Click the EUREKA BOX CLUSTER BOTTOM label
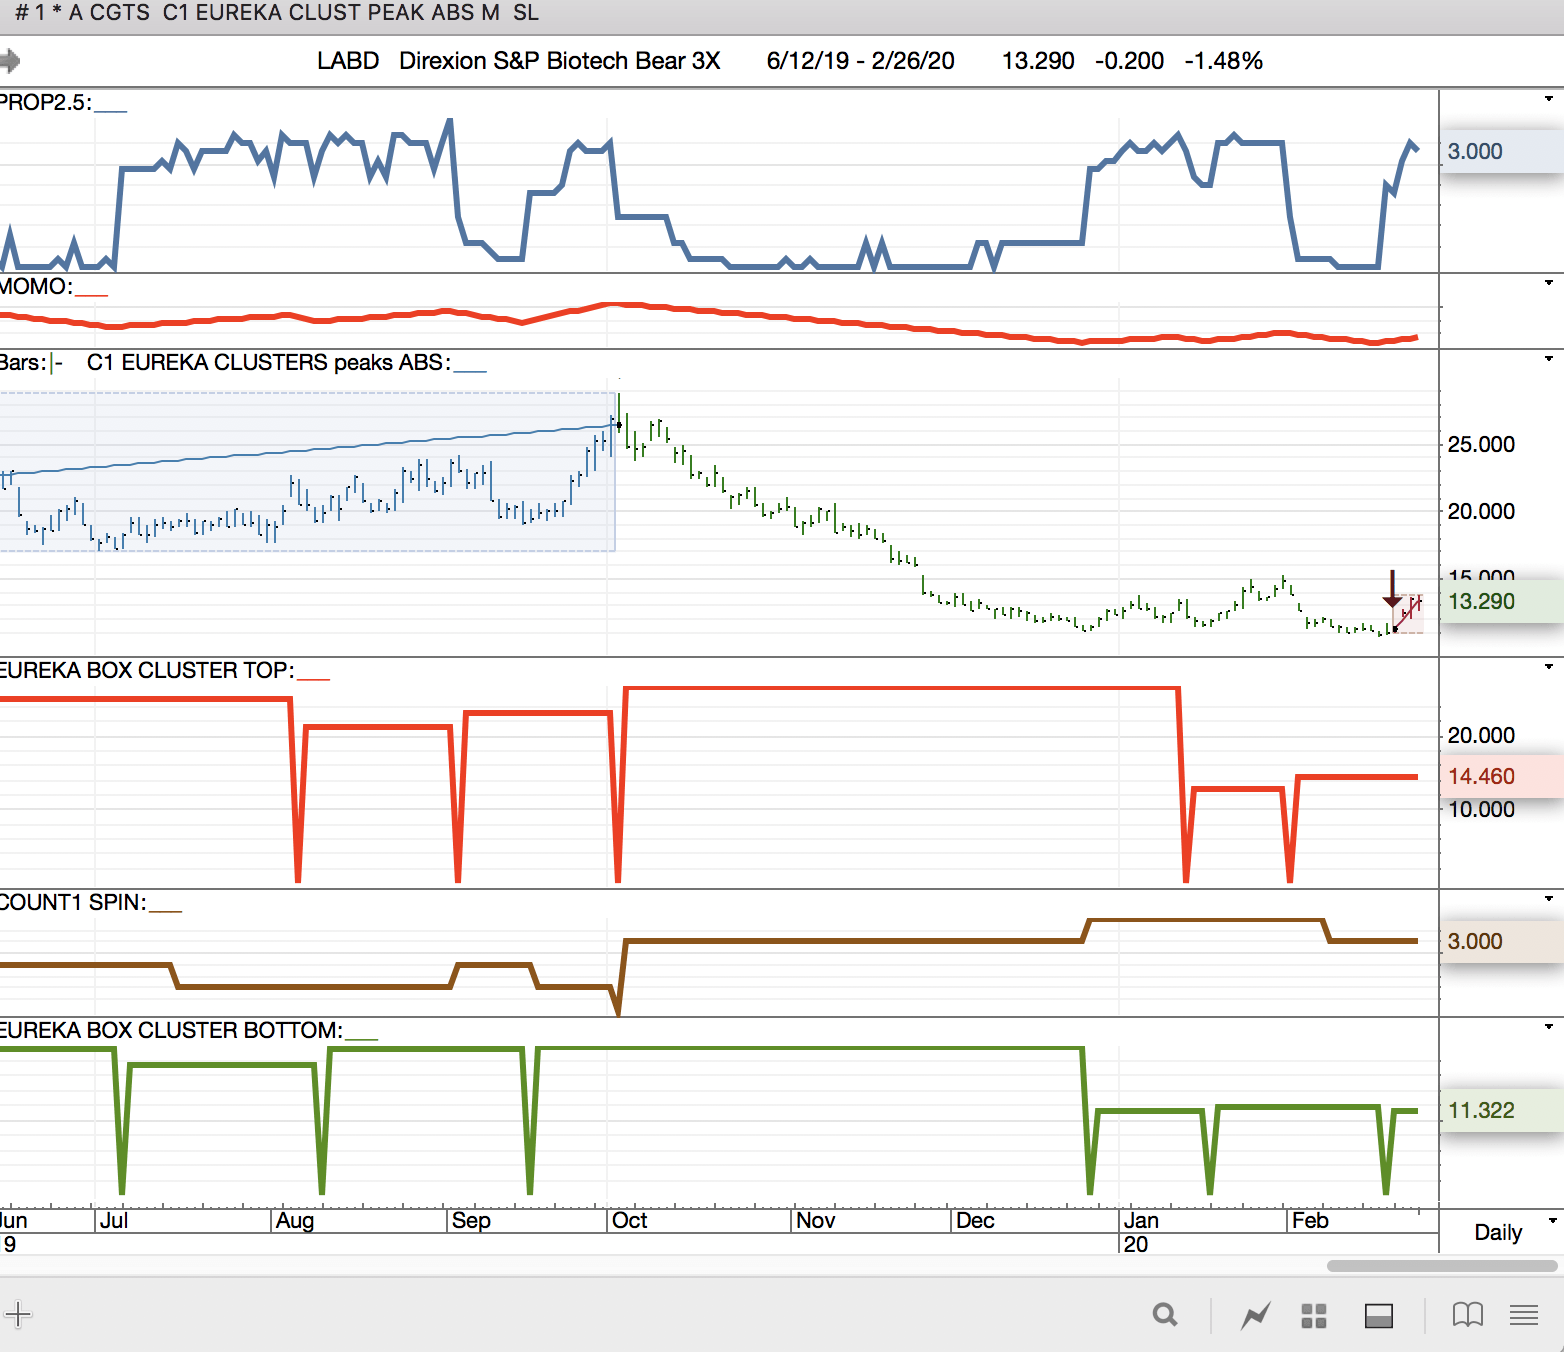 [x=170, y=1031]
